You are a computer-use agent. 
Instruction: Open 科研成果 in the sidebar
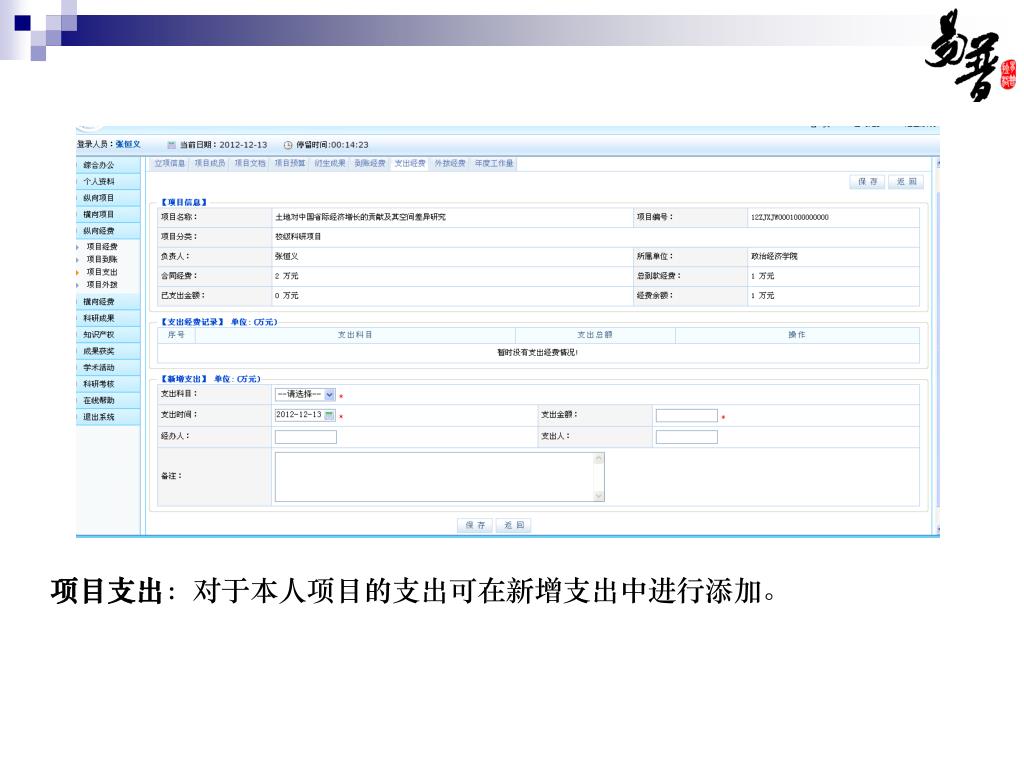[108, 318]
